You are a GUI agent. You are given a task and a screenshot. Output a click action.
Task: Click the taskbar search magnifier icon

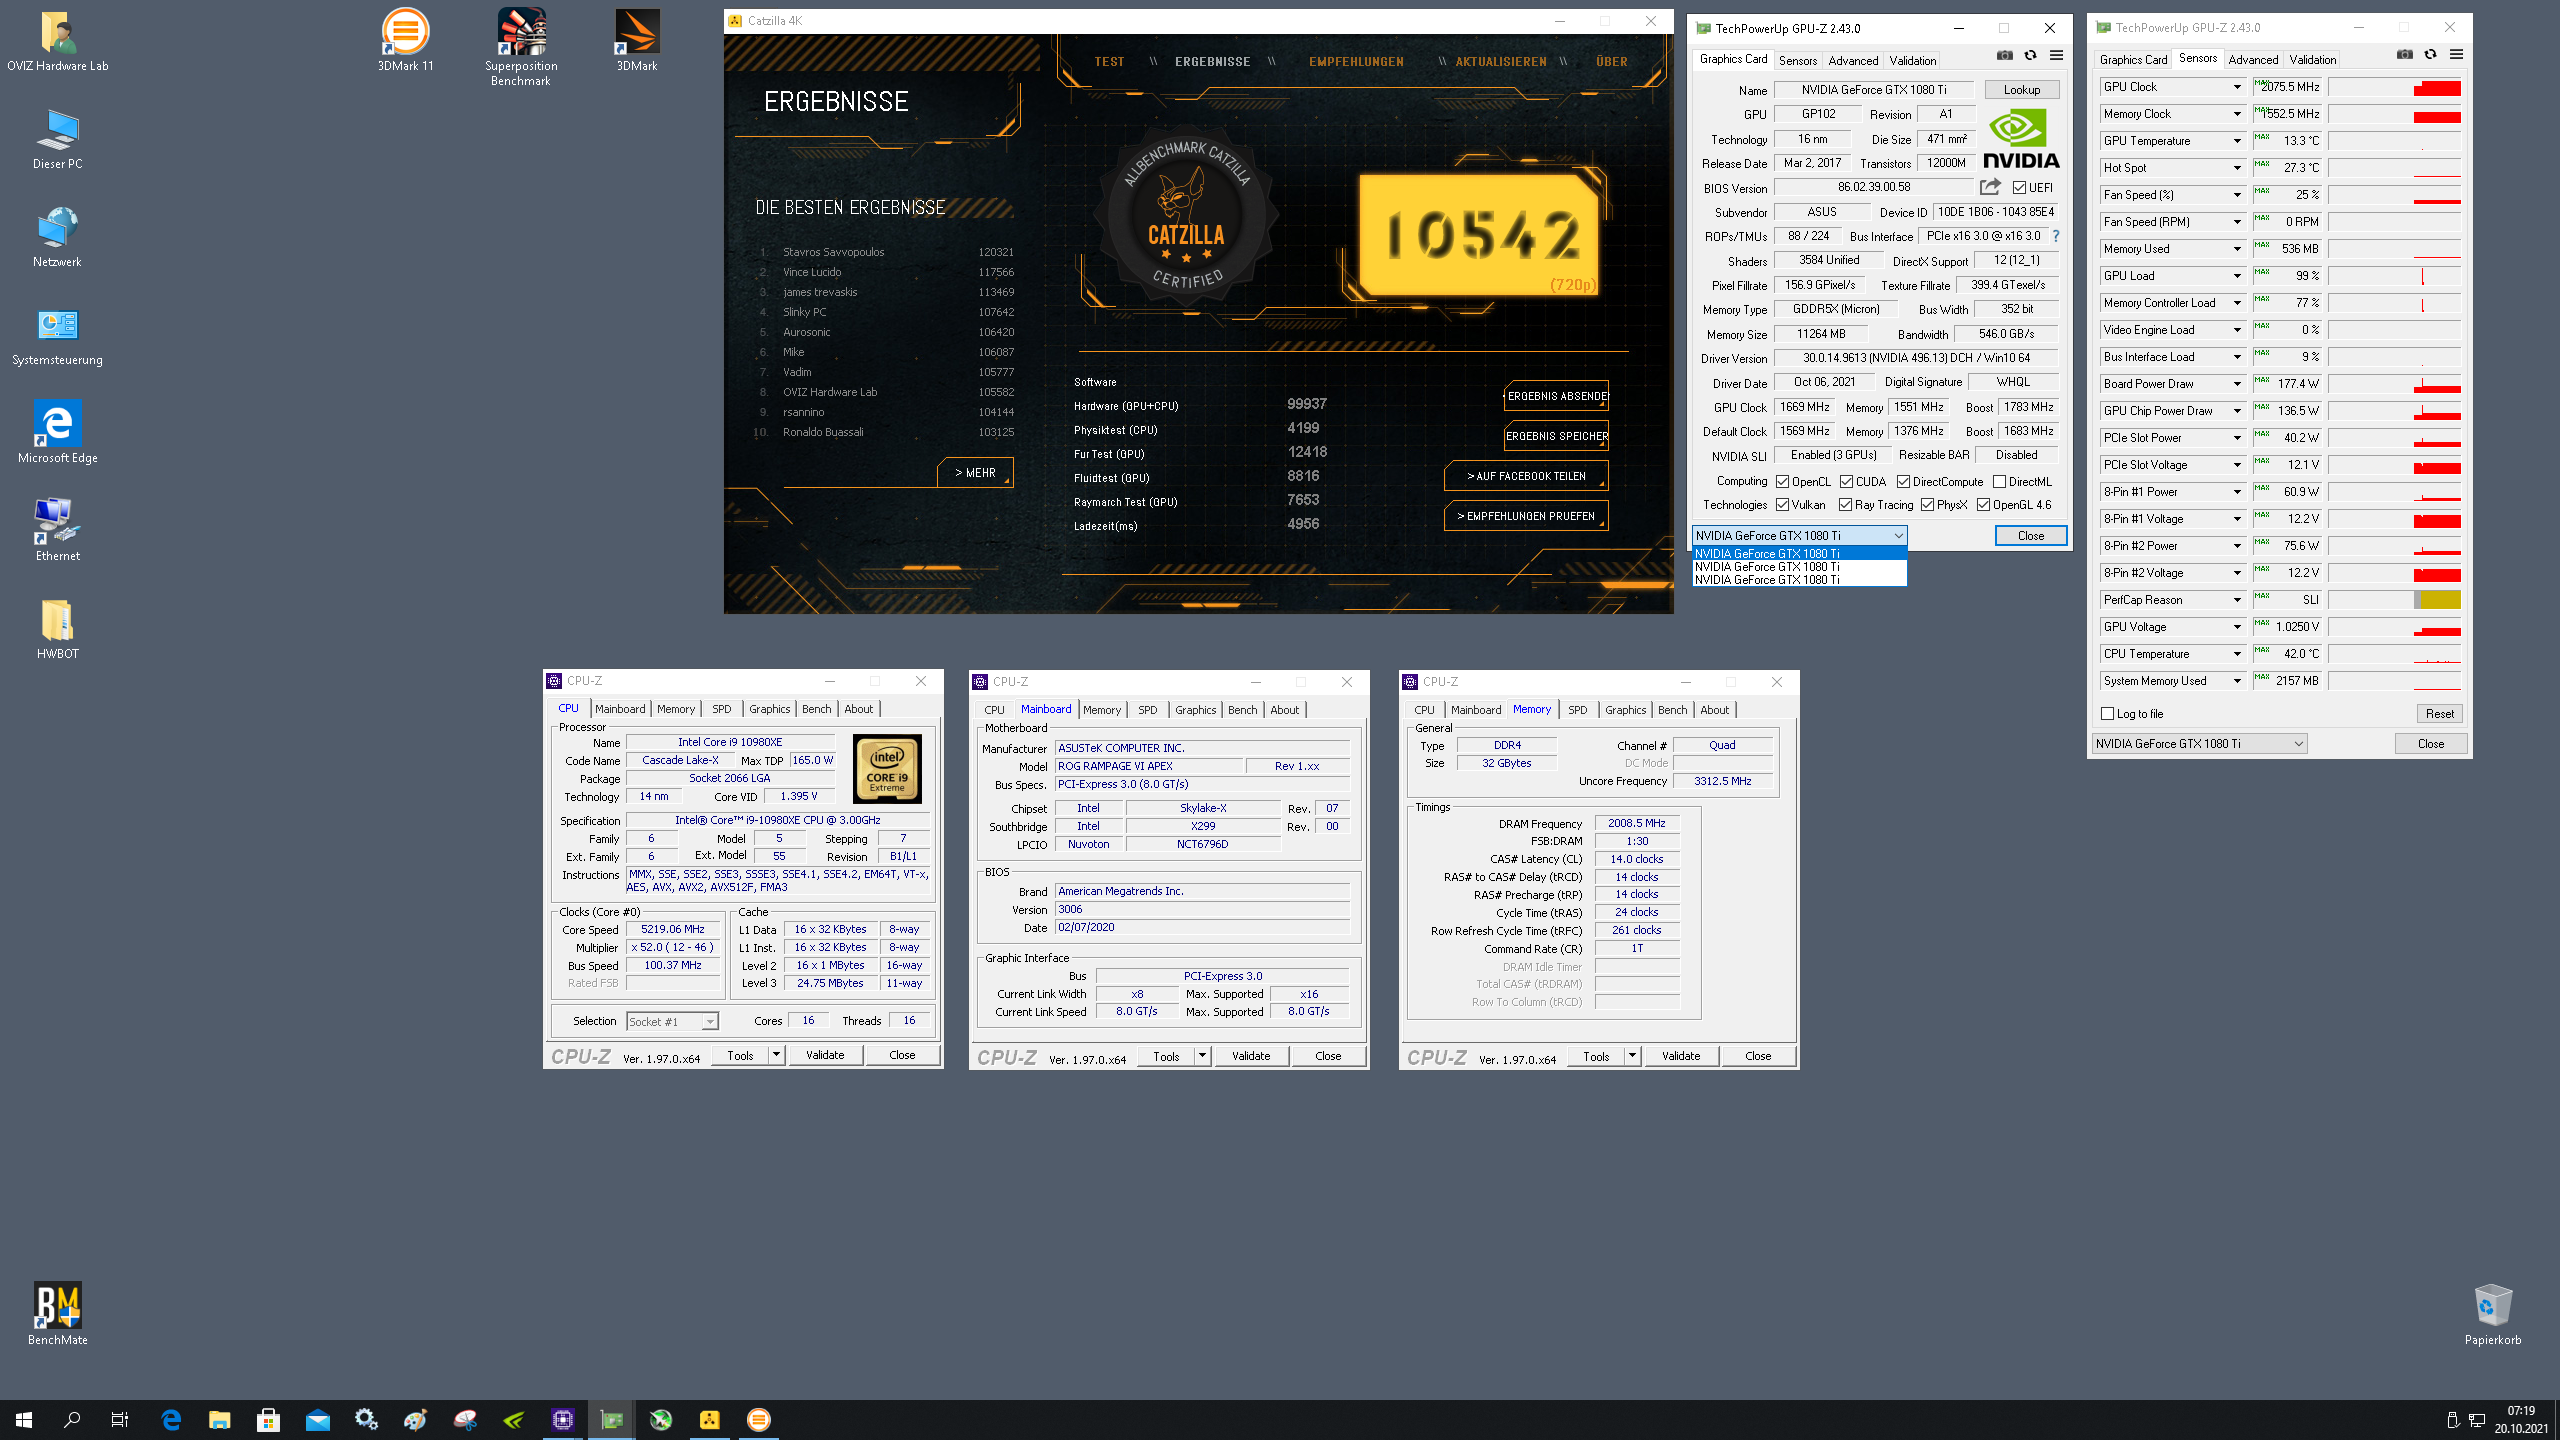click(x=72, y=1419)
